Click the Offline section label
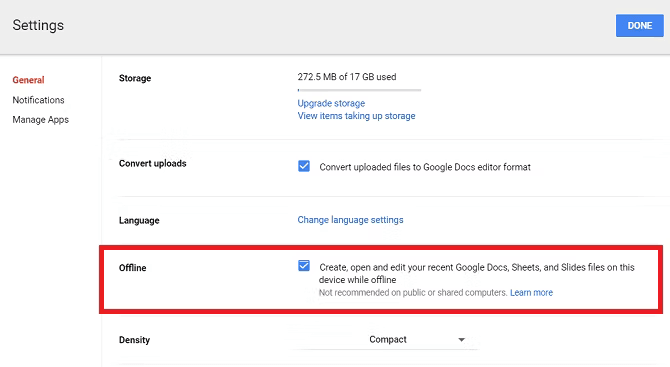Viewport: 670px width, 367px height. point(132,268)
